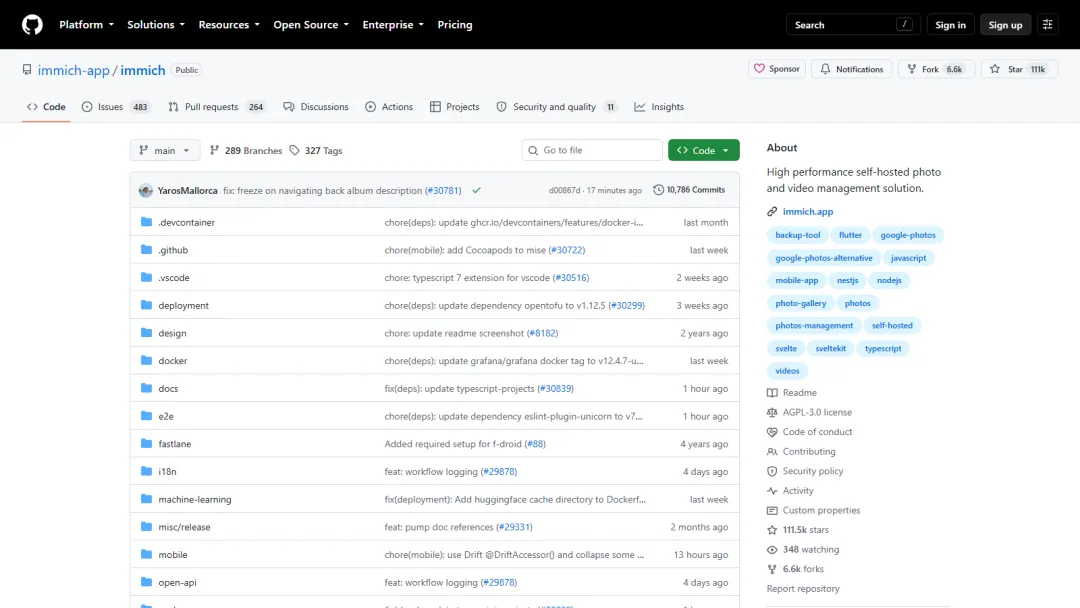Select the self-hosted topic tag
The image size is (1080, 608).
(x=891, y=325)
